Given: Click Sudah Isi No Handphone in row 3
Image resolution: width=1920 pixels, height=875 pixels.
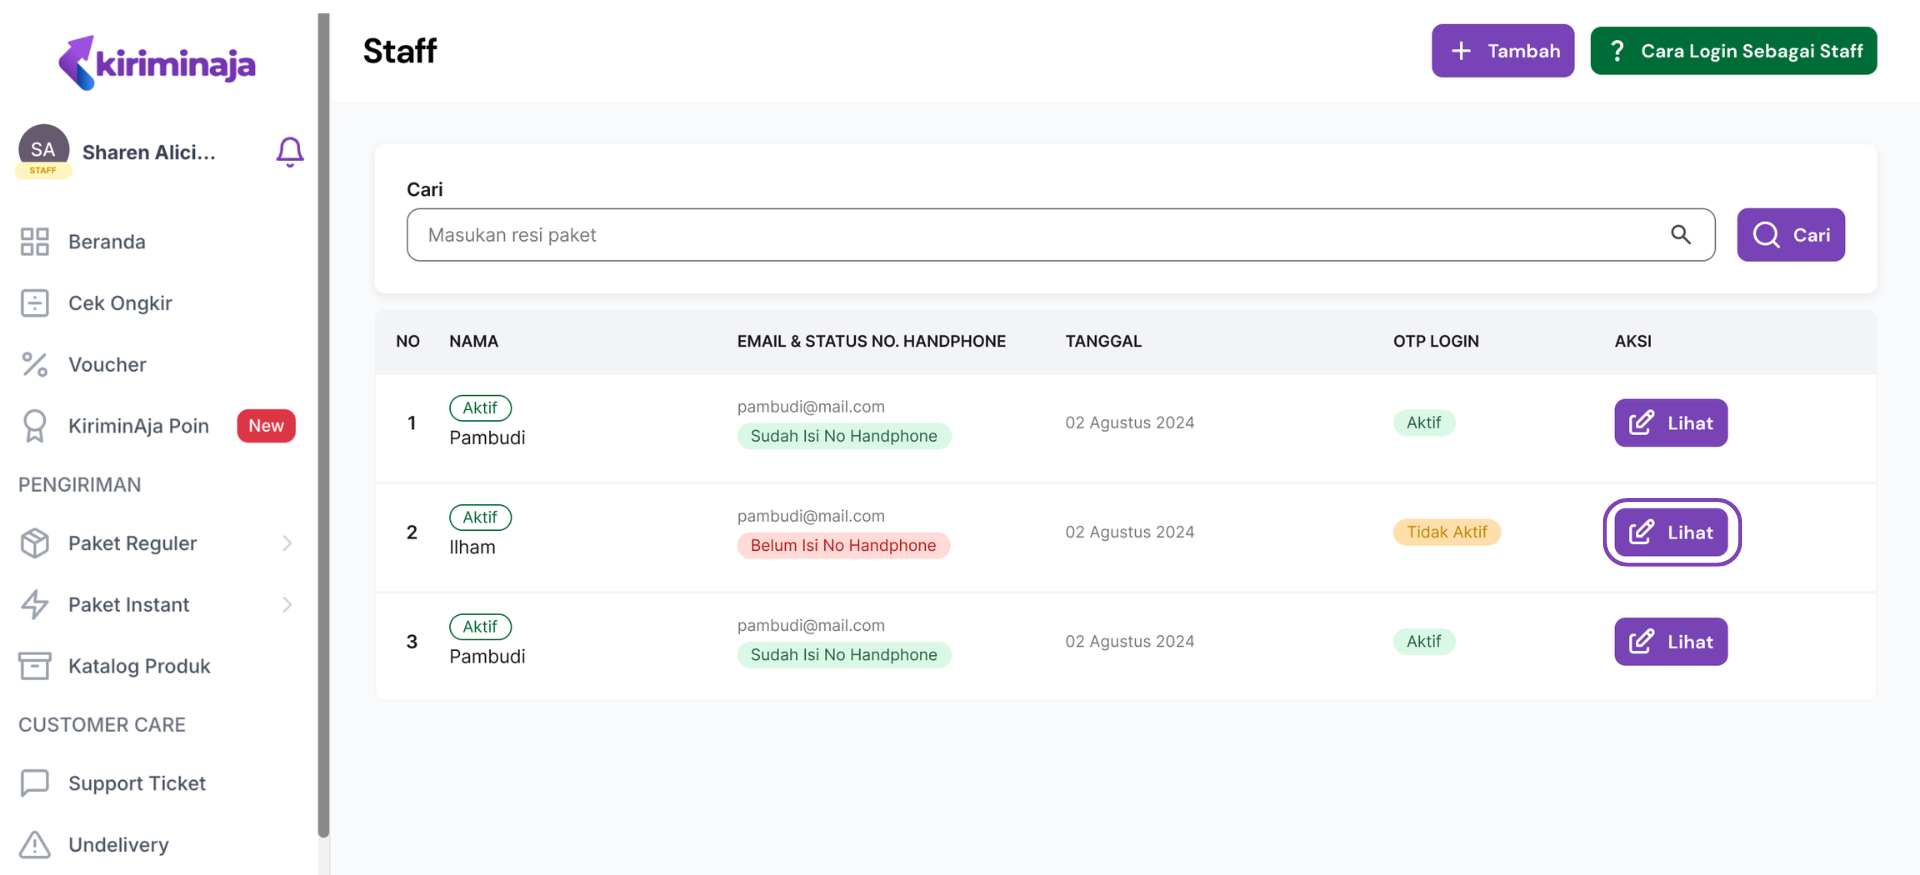Looking at the screenshot, I should point(844,655).
